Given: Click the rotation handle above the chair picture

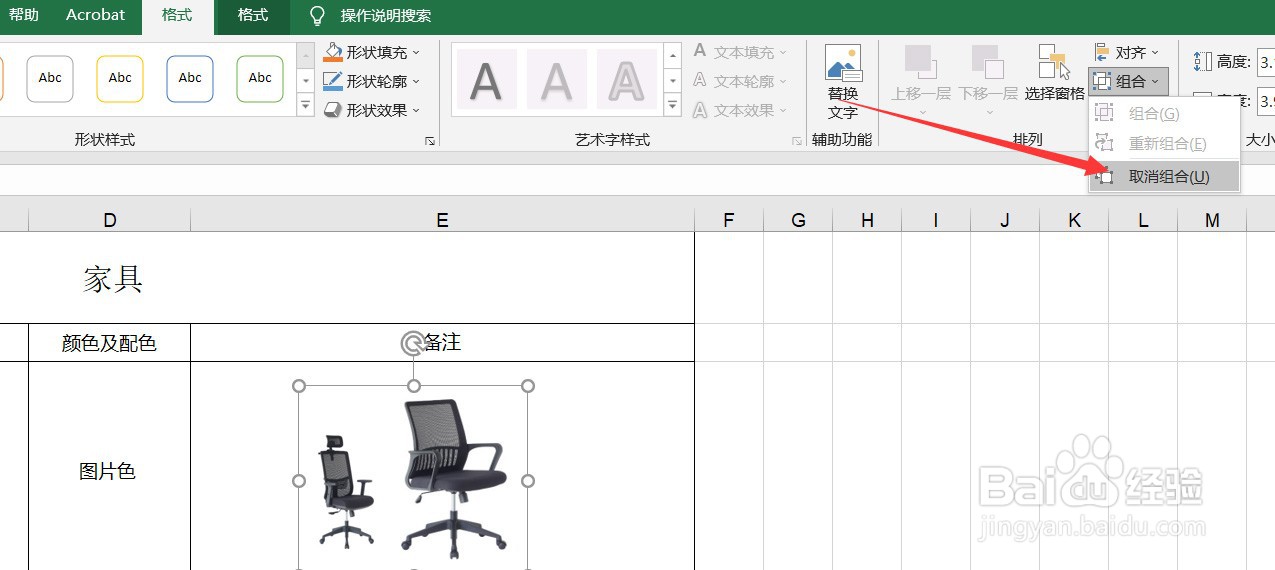Looking at the screenshot, I should coord(412,344).
